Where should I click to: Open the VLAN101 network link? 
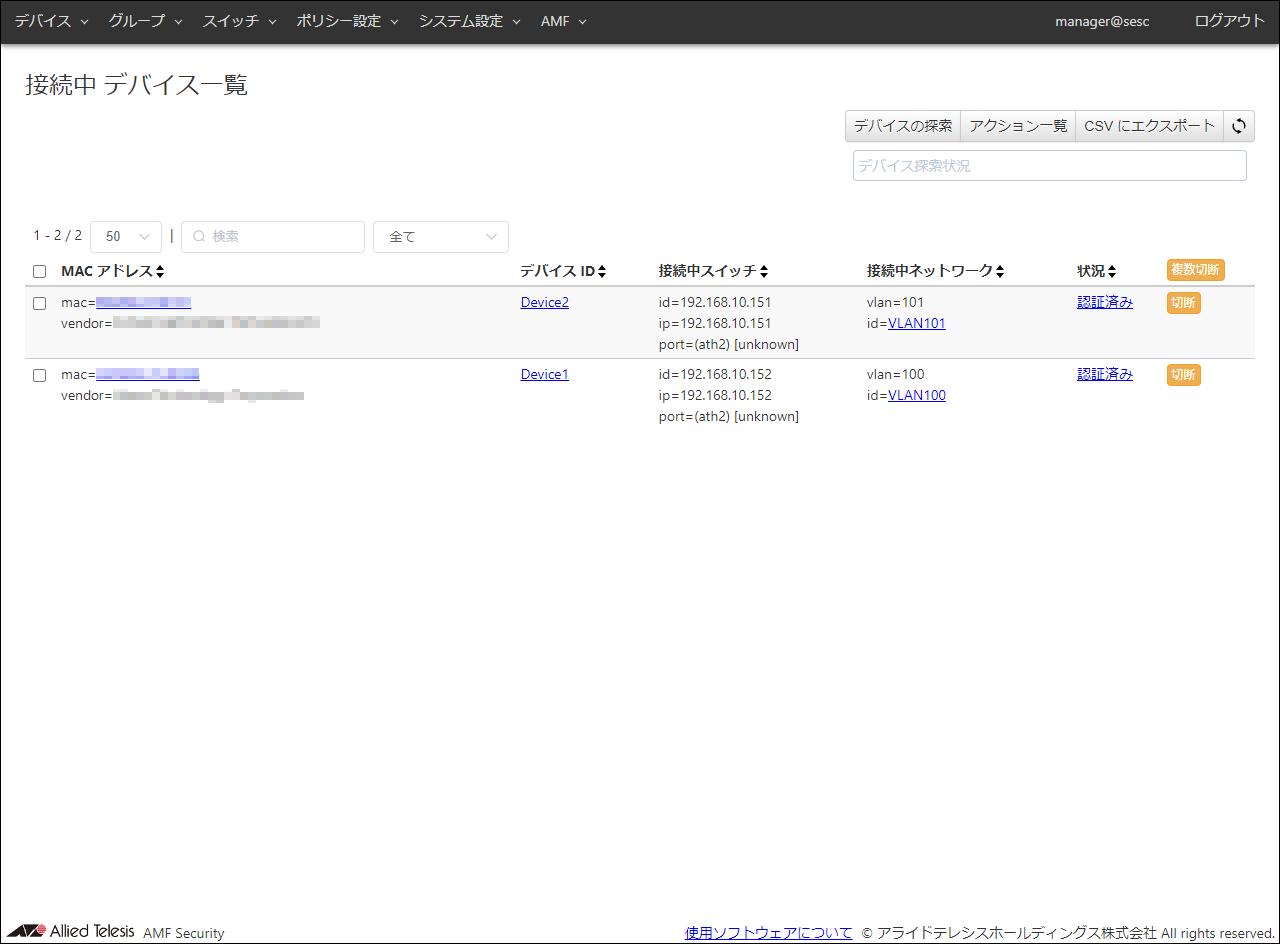[x=917, y=323]
